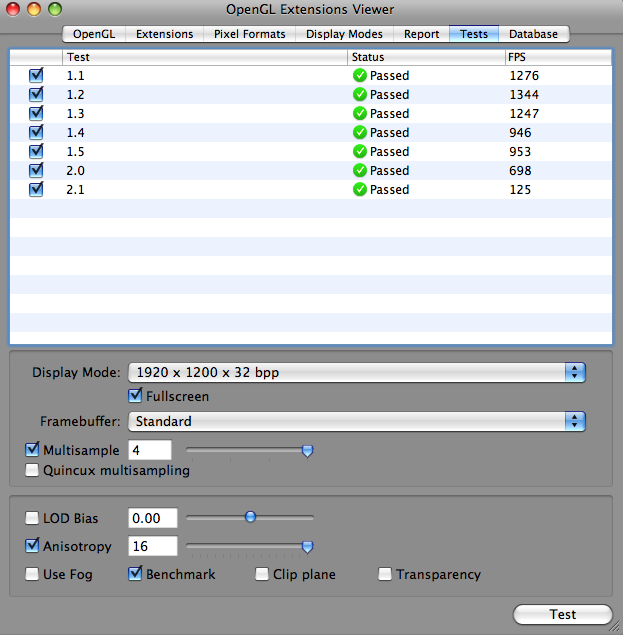Image resolution: width=623 pixels, height=635 pixels.
Task: Click the Anisotropy slider handle
Action: point(307,547)
